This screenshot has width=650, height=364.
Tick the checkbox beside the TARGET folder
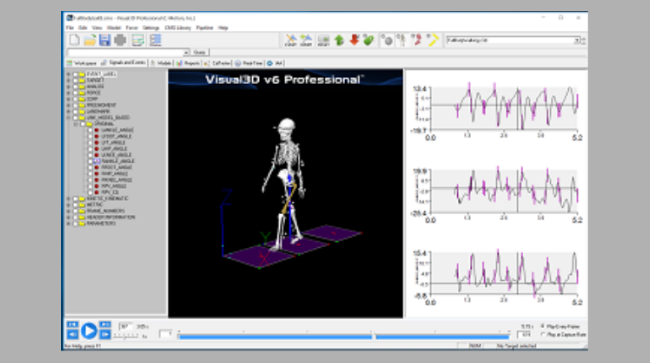point(75,80)
